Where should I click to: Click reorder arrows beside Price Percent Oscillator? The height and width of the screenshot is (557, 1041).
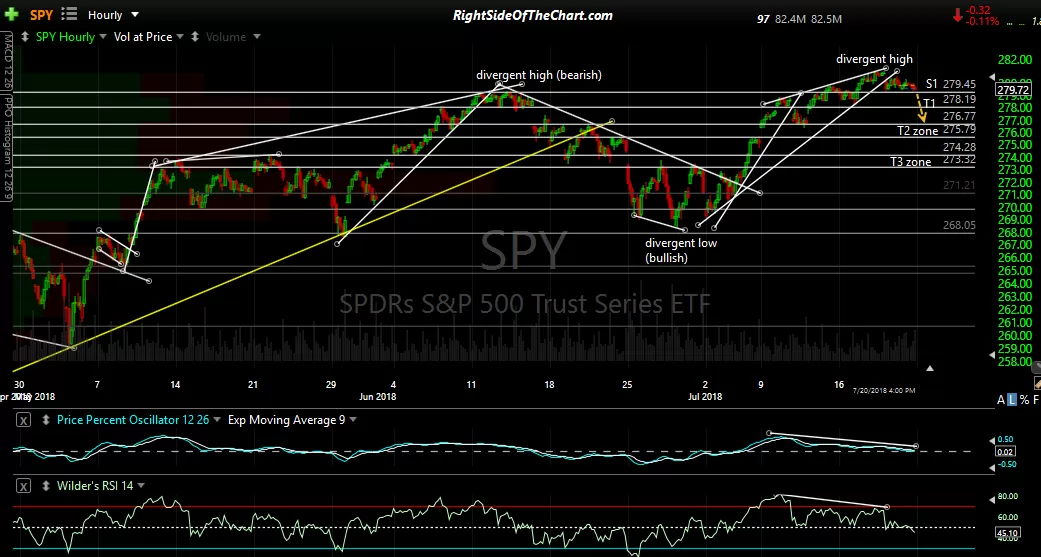click(x=46, y=420)
